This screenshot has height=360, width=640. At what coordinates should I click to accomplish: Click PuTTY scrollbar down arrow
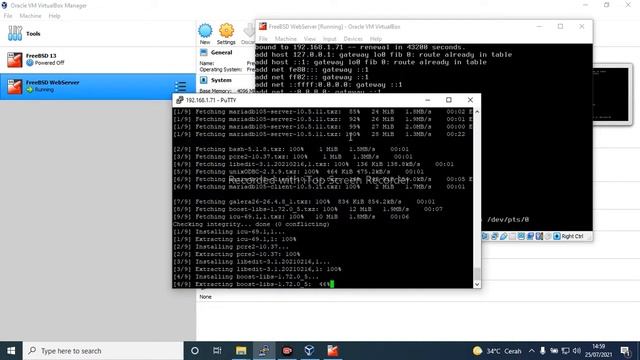tap(477, 284)
